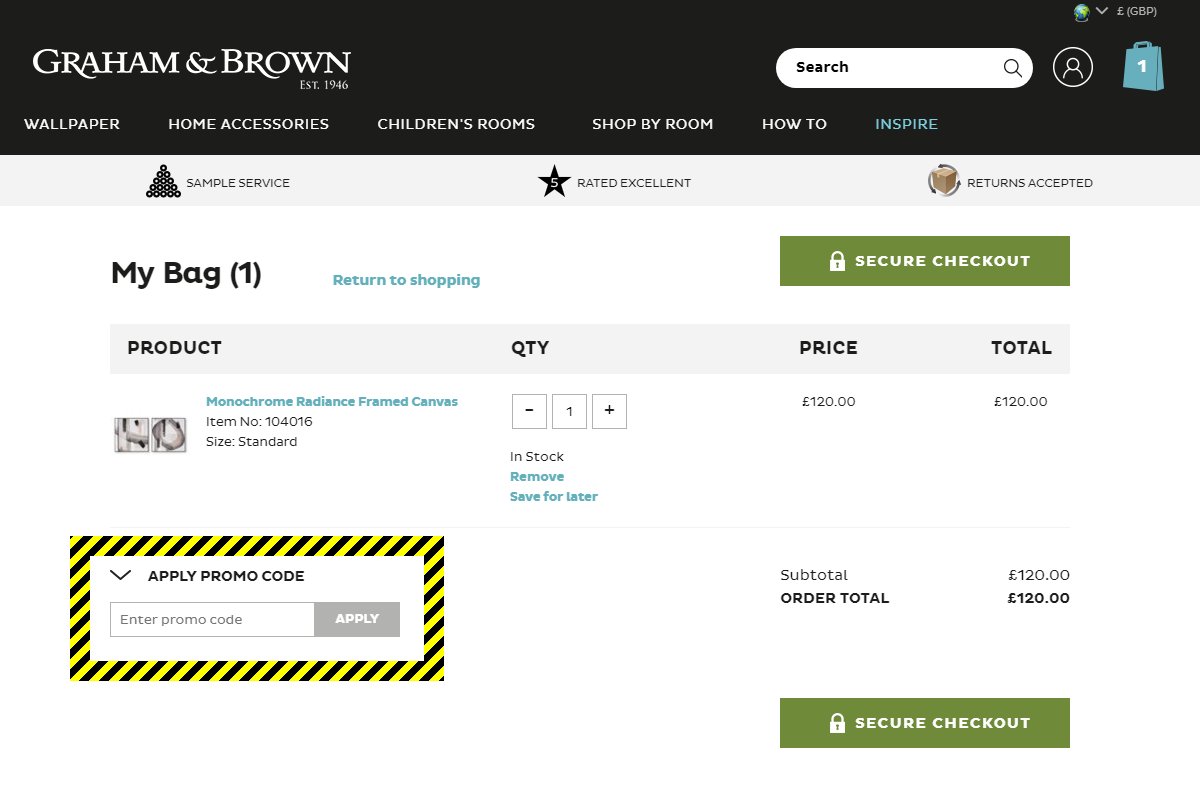1200x800 pixels.
Task: Click the Sample Service swatch pyramid icon
Action: pos(163,182)
